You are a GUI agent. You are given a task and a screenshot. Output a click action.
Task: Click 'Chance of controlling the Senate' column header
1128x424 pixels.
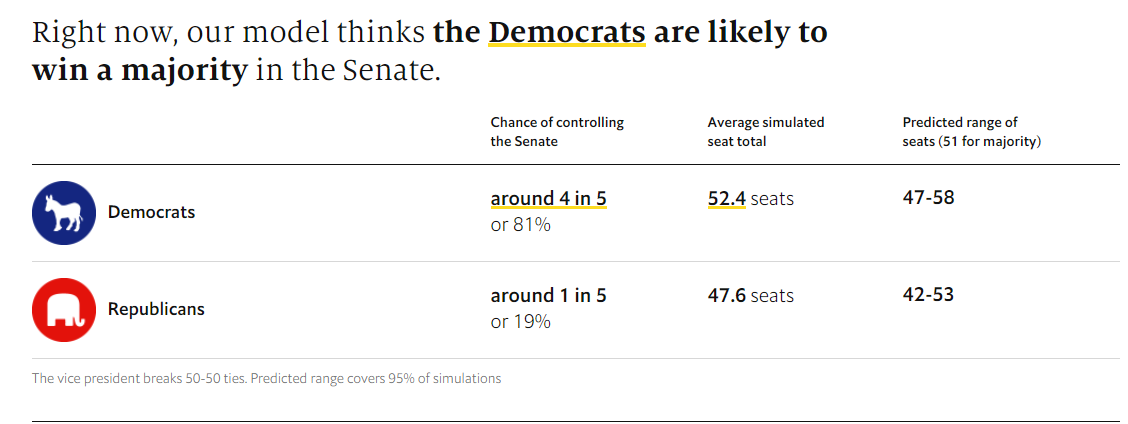(557, 132)
